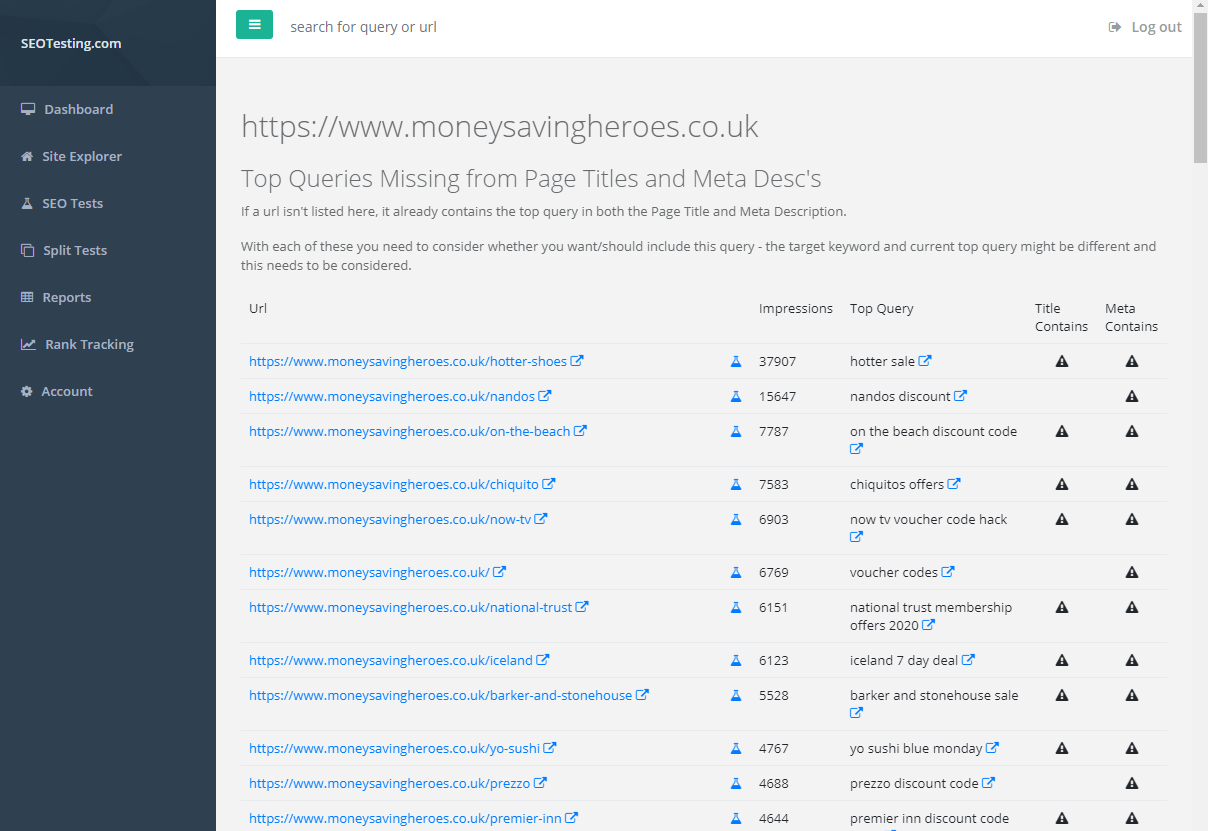Screen dimensions: 1208x831
Task: Click the moneysavingheroes.co.uk page heading
Action: click(500, 127)
